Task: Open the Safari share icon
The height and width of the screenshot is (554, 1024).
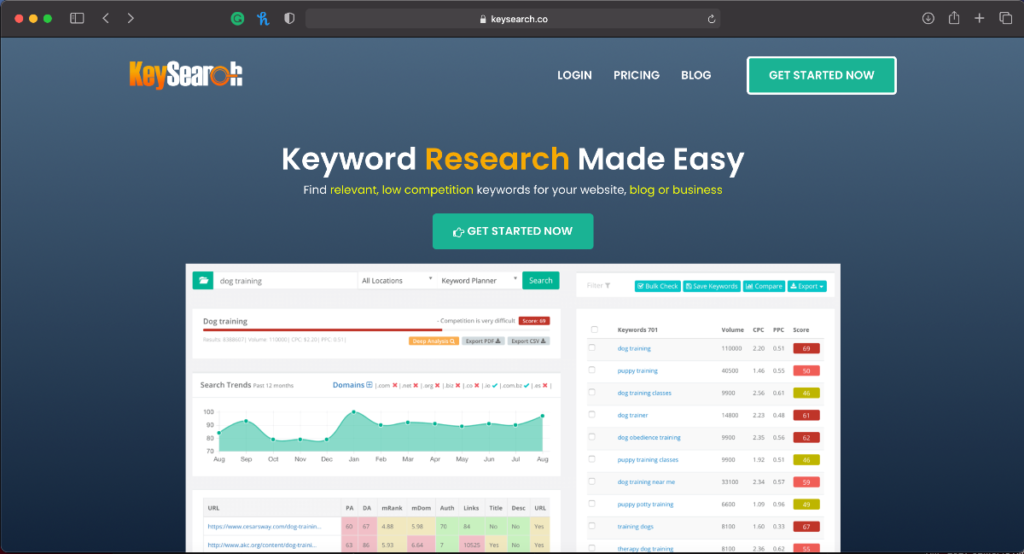Action: pyautogui.click(x=954, y=18)
